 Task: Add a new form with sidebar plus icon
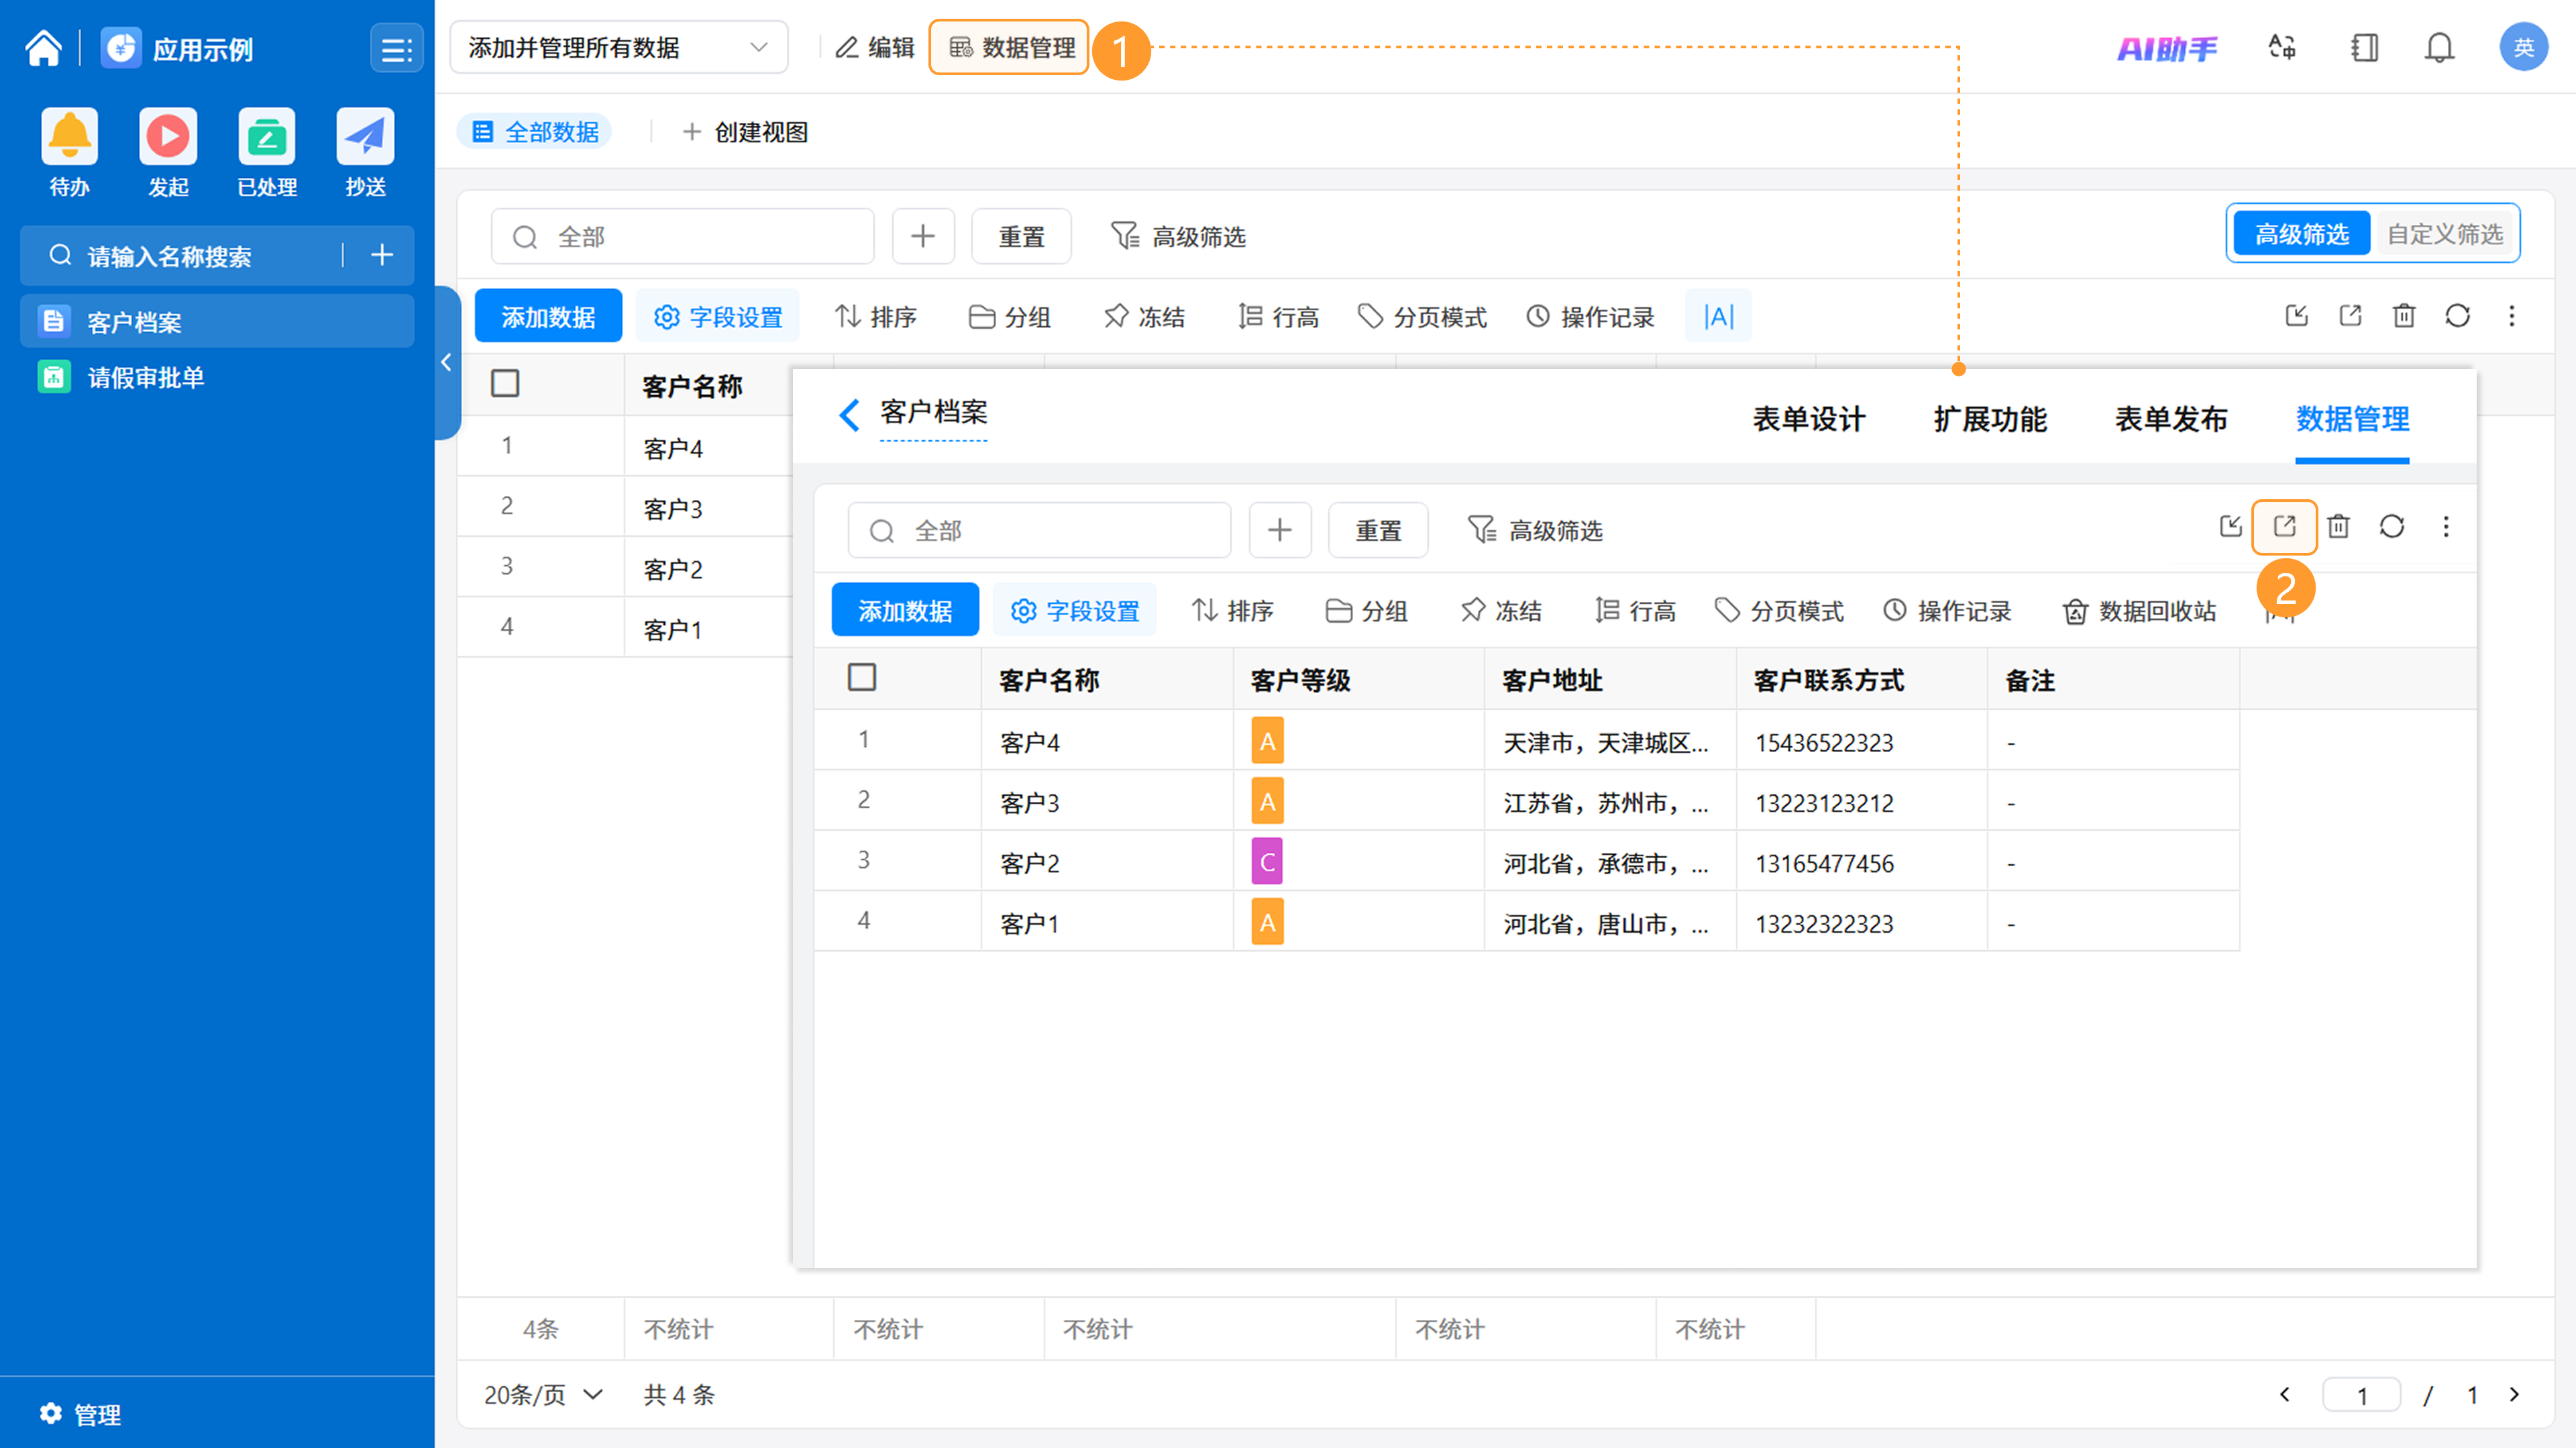(x=382, y=256)
